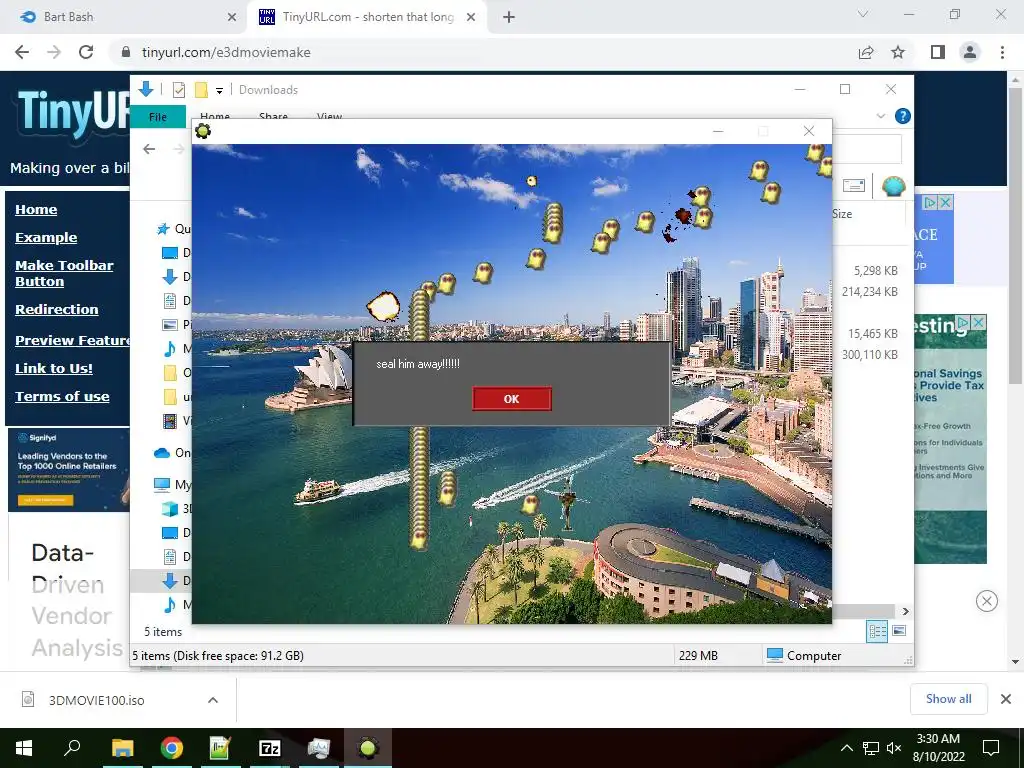Screen dimensions: 1024x768
Task: Select the Music note item under Quick access
Action: [170, 349]
